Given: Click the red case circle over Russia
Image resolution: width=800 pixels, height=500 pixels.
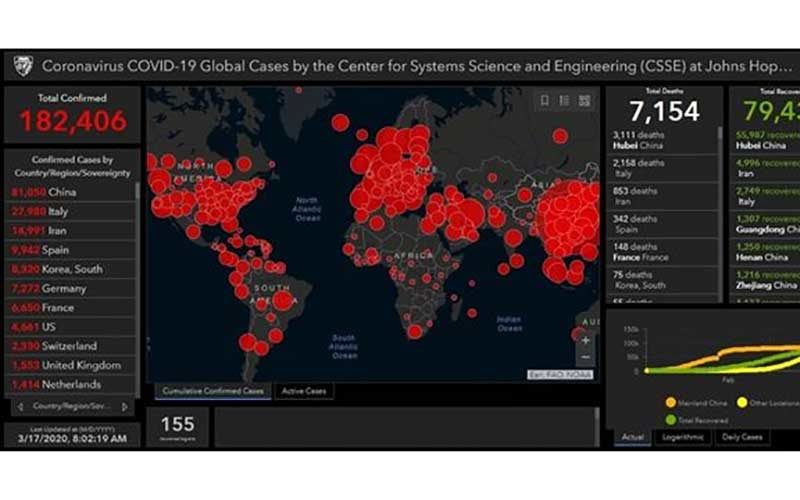Looking at the screenshot, I should 560,136.
